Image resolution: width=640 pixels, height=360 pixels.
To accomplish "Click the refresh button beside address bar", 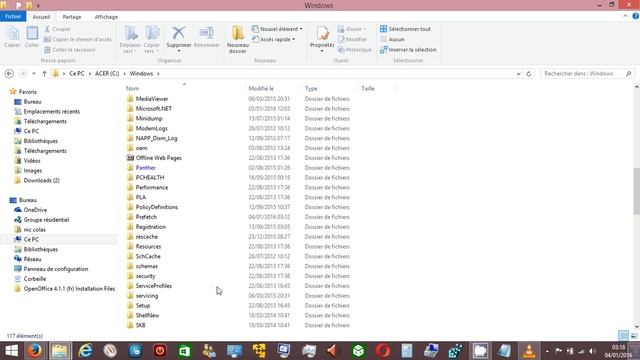I will pos(529,74).
